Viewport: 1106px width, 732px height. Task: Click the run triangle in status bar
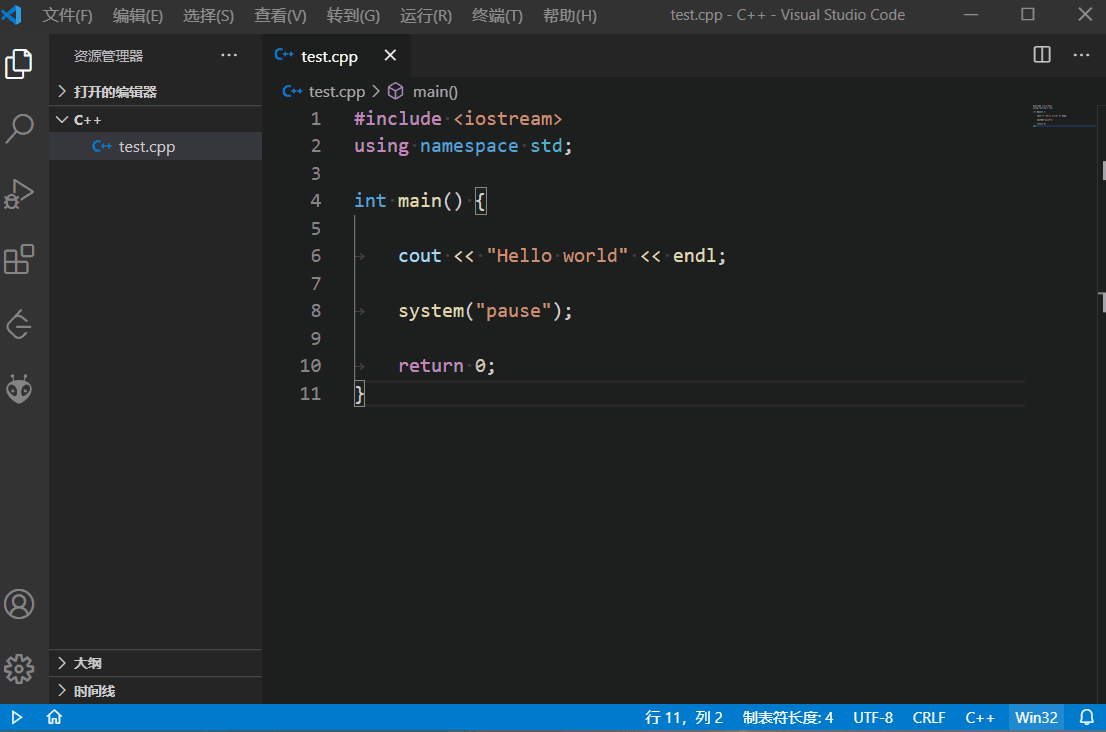[x=17, y=718]
